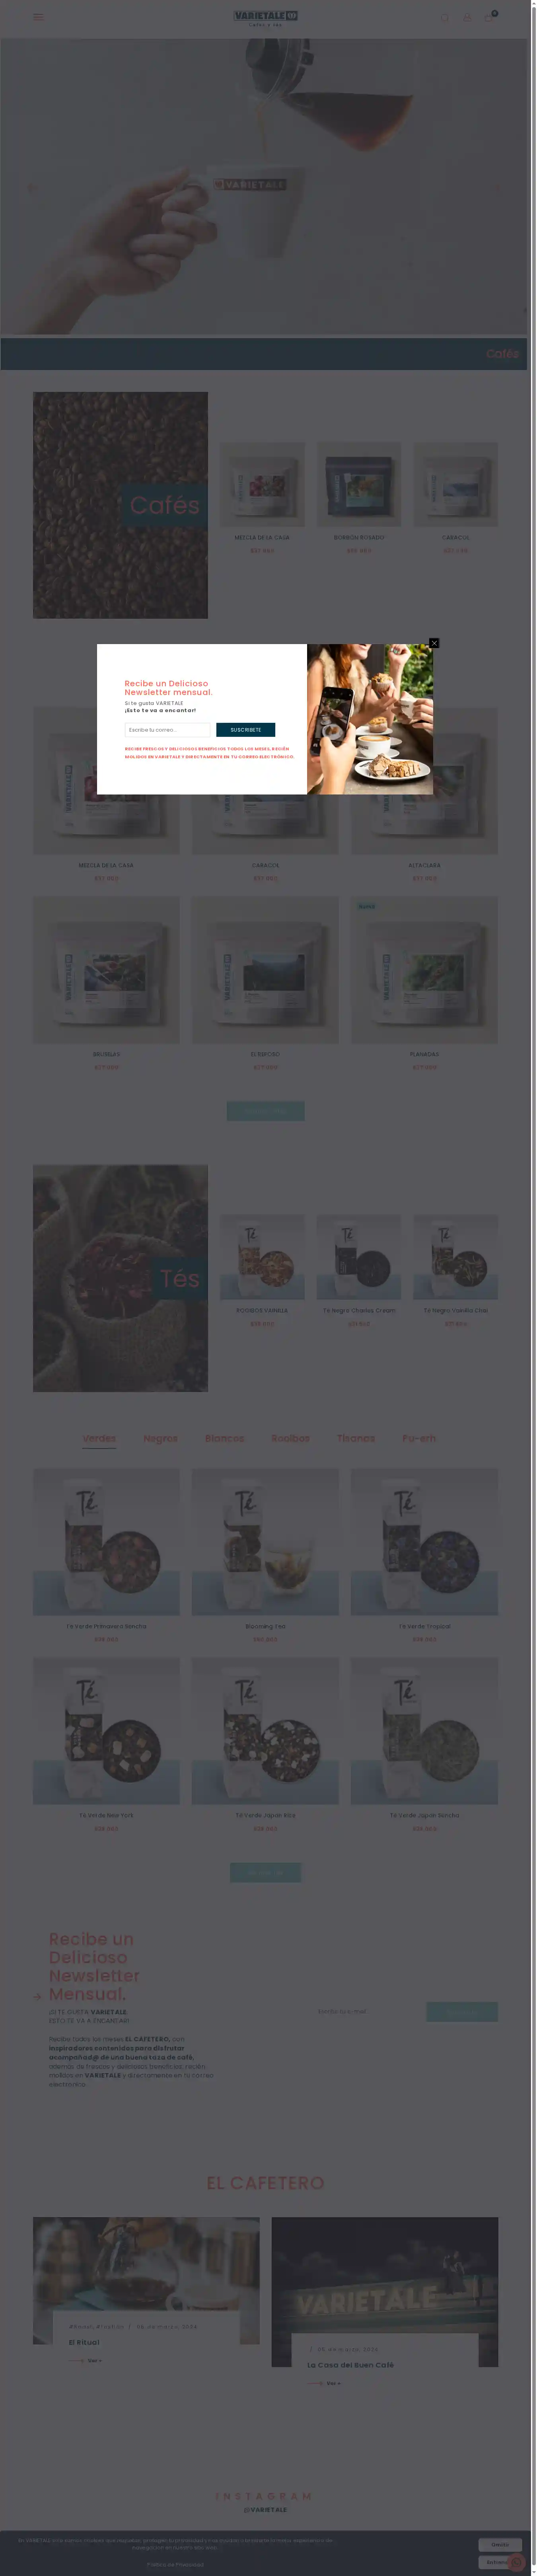
Task: Open the user account icon in header
Action: (467, 18)
